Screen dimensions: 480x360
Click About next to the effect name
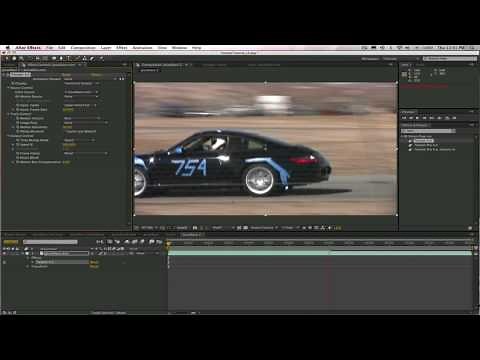tap(97, 75)
